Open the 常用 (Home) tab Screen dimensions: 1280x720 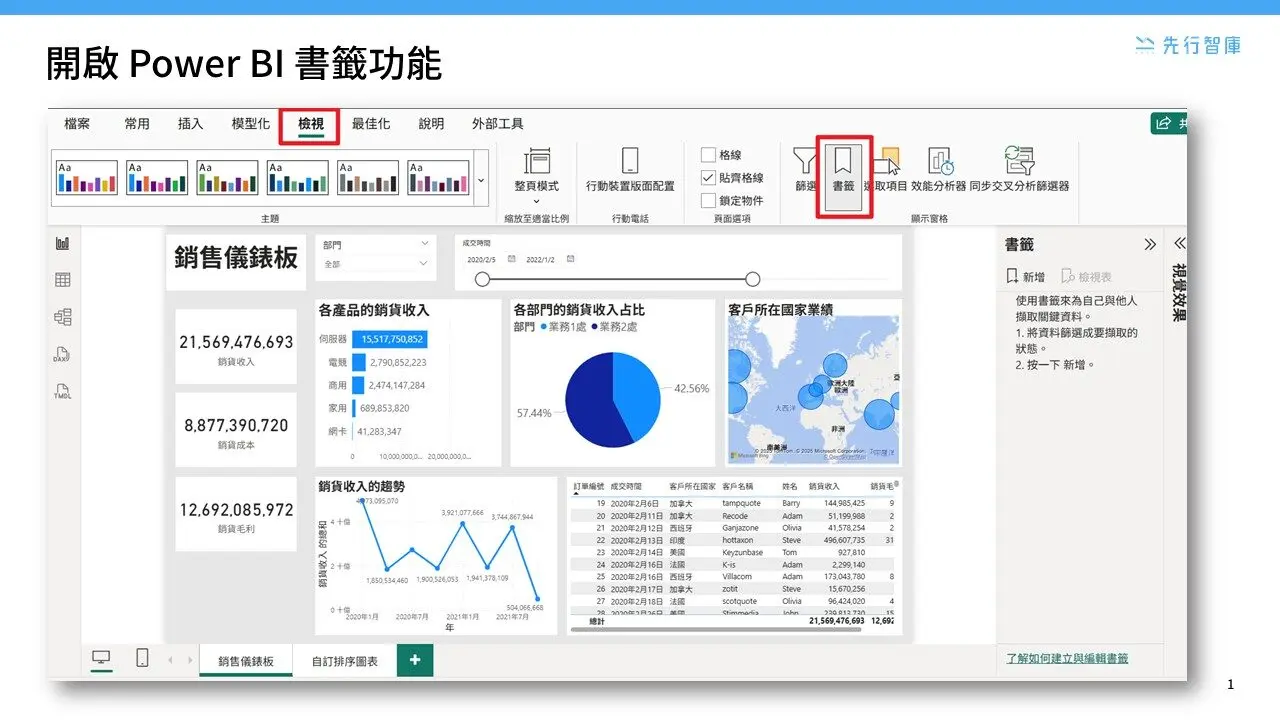click(x=137, y=124)
